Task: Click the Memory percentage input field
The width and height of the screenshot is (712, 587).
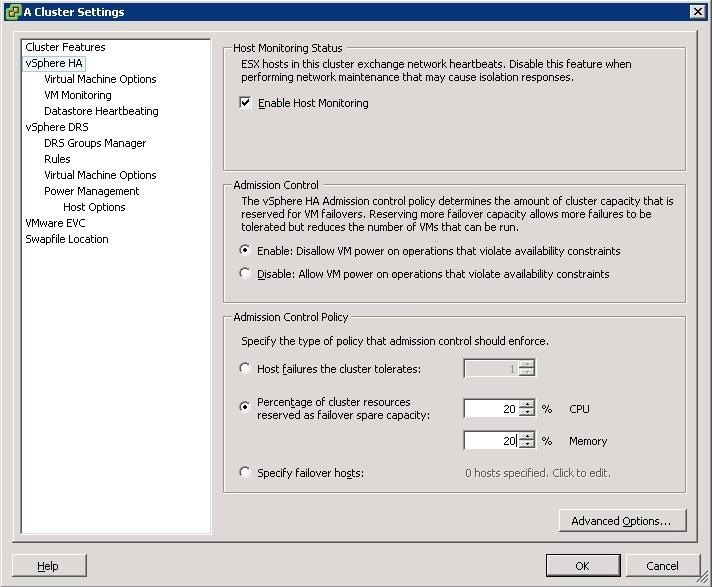Action: 491,440
